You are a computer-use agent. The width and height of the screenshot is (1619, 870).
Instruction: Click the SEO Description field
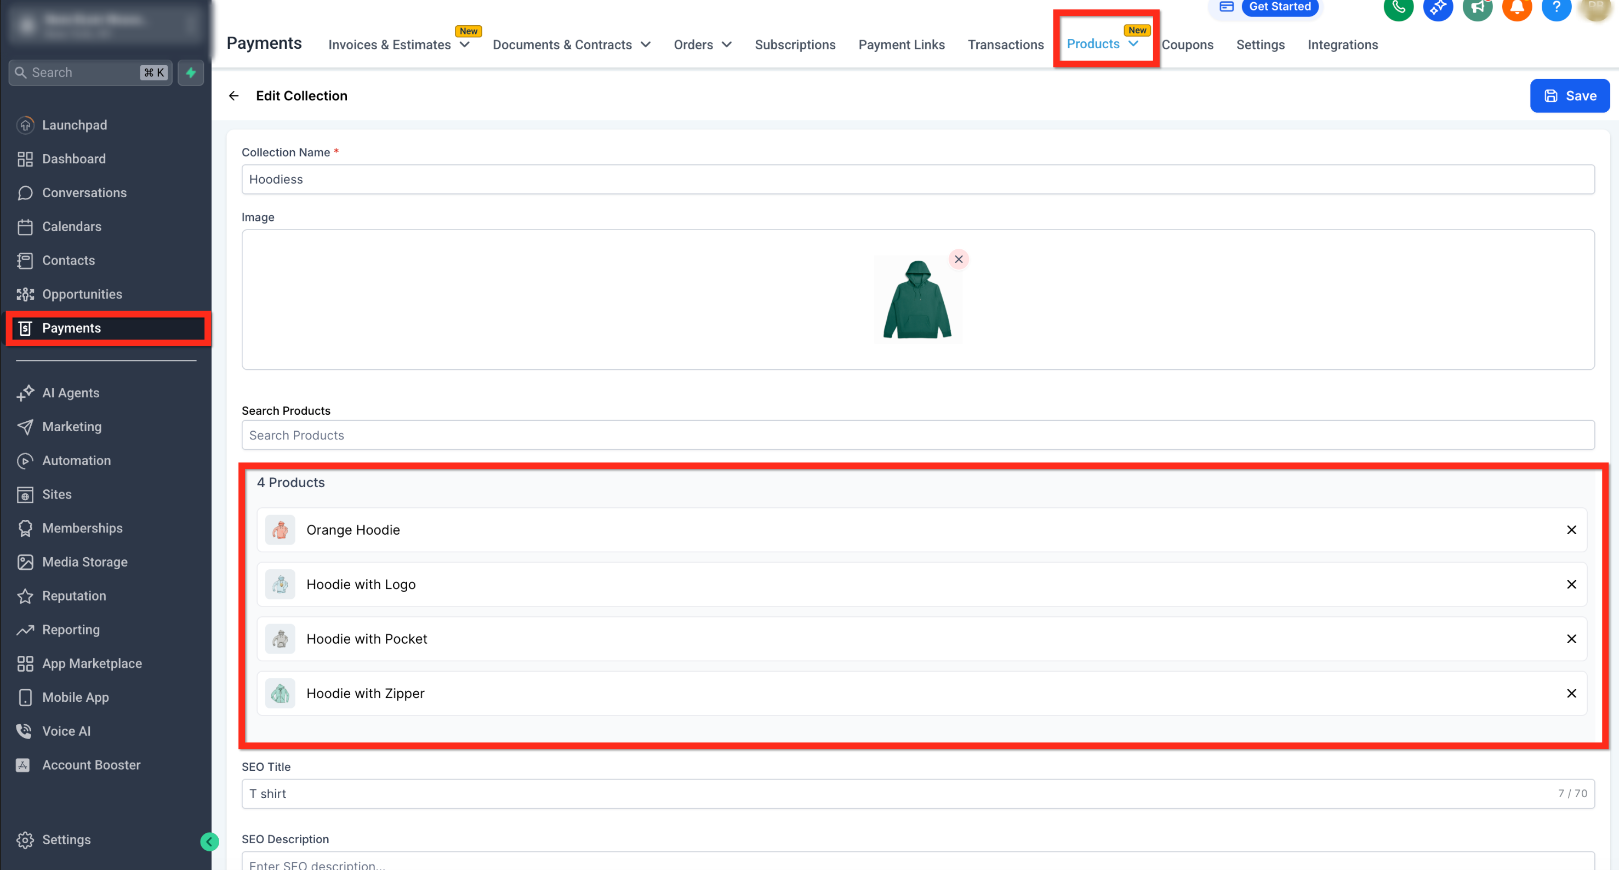coord(918,861)
